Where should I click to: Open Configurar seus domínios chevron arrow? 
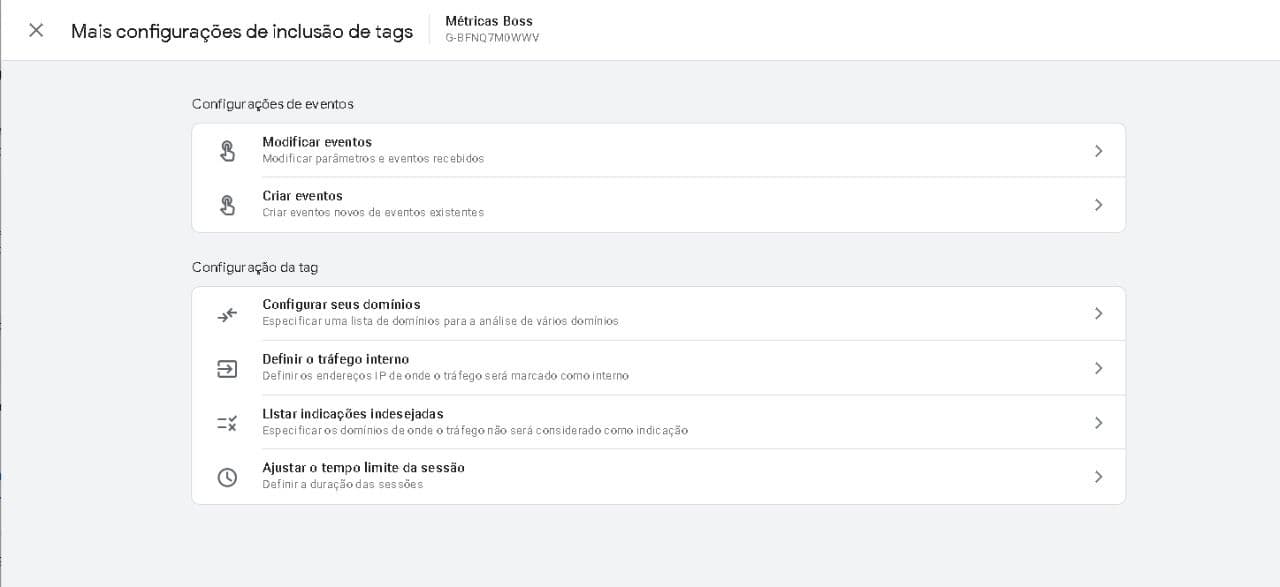pyautogui.click(x=1098, y=314)
